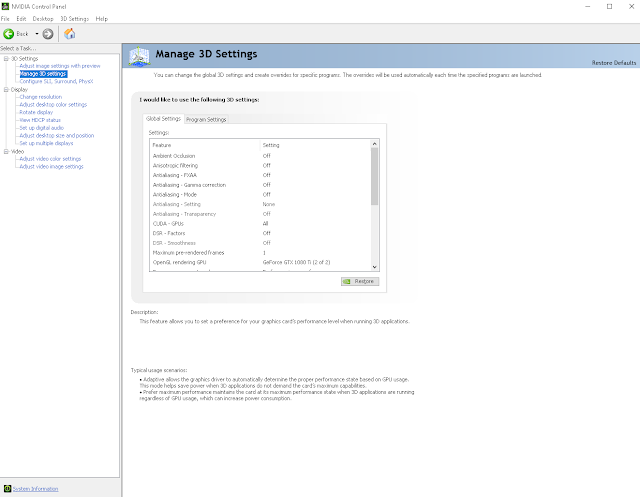Click the Feature column header

[205, 145]
